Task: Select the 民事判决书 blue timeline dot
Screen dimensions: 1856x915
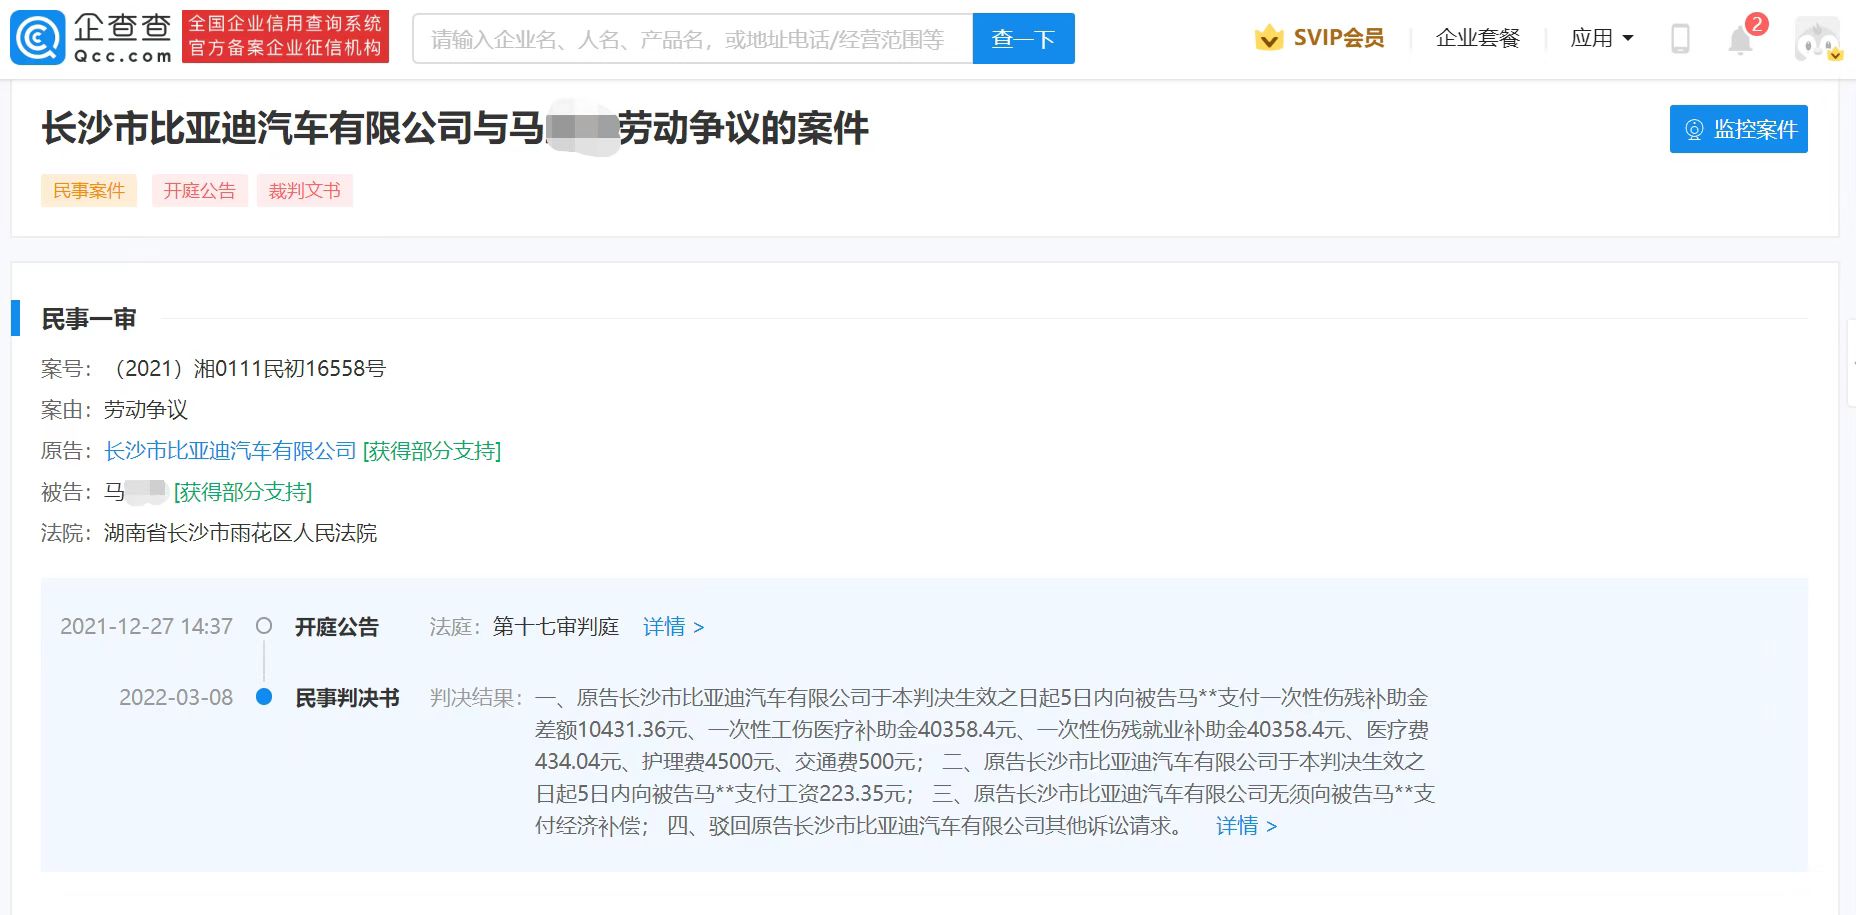Action: pyautogui.click(x=264, y=697)
